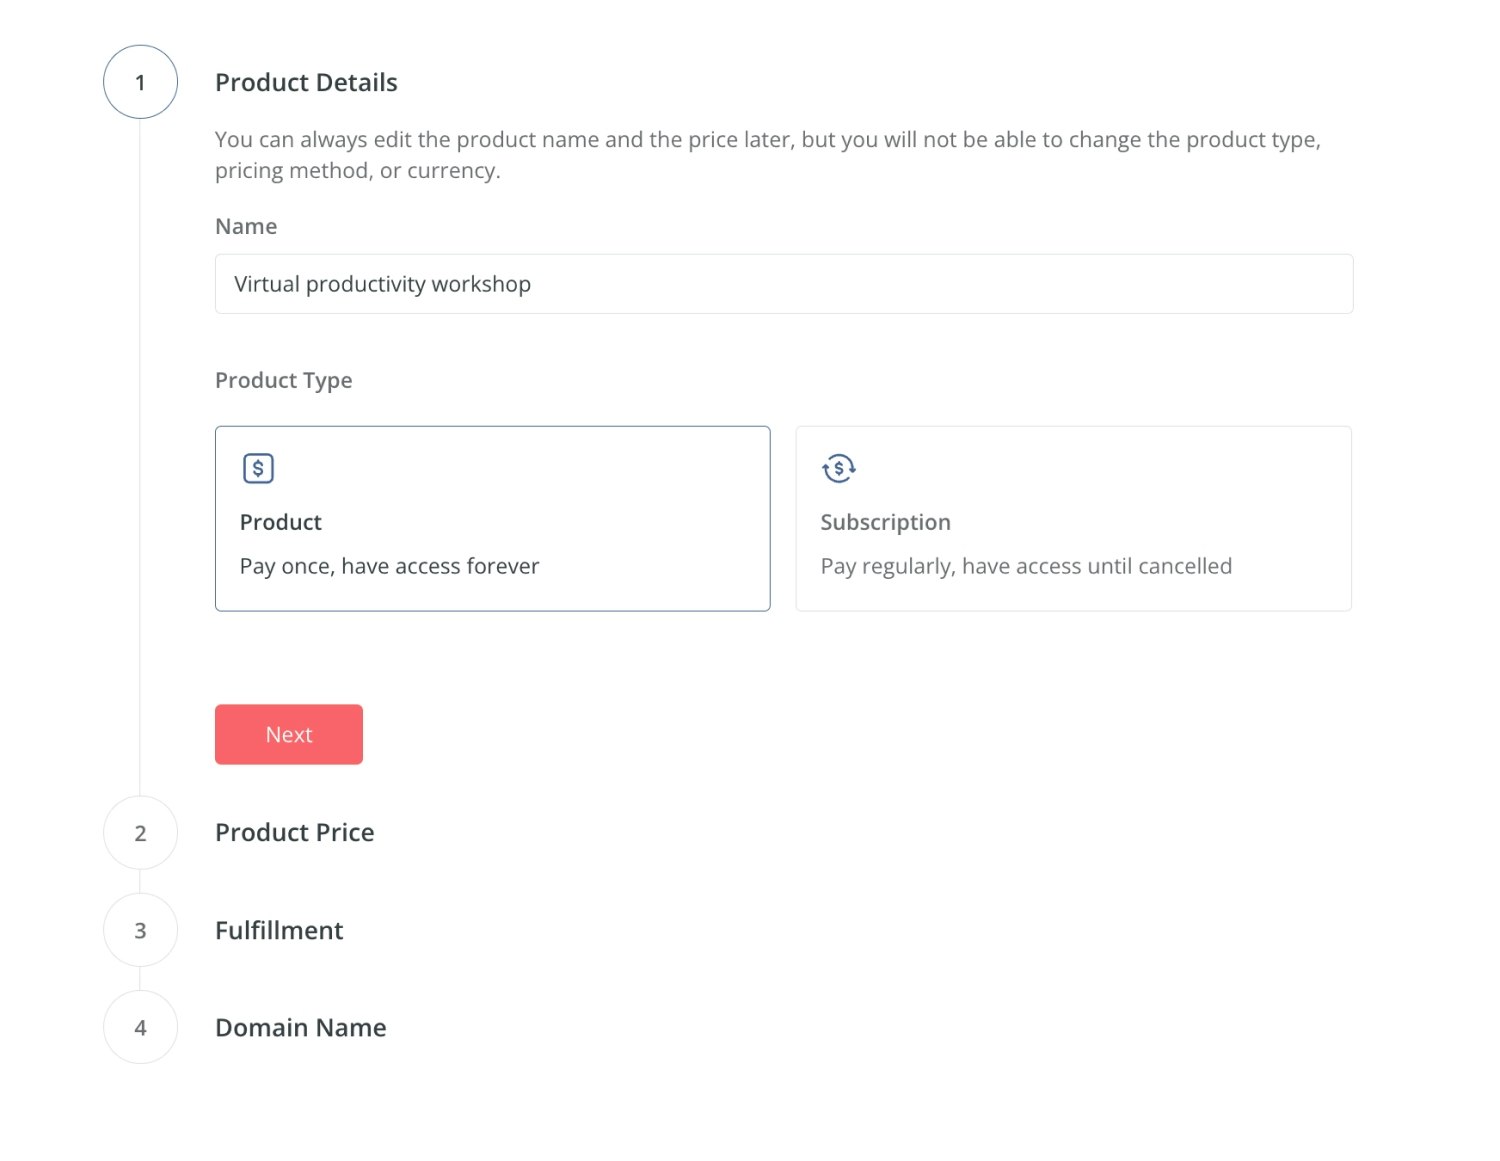
Task: Select the step 2 circle indicator
Action: pos(140,833)
